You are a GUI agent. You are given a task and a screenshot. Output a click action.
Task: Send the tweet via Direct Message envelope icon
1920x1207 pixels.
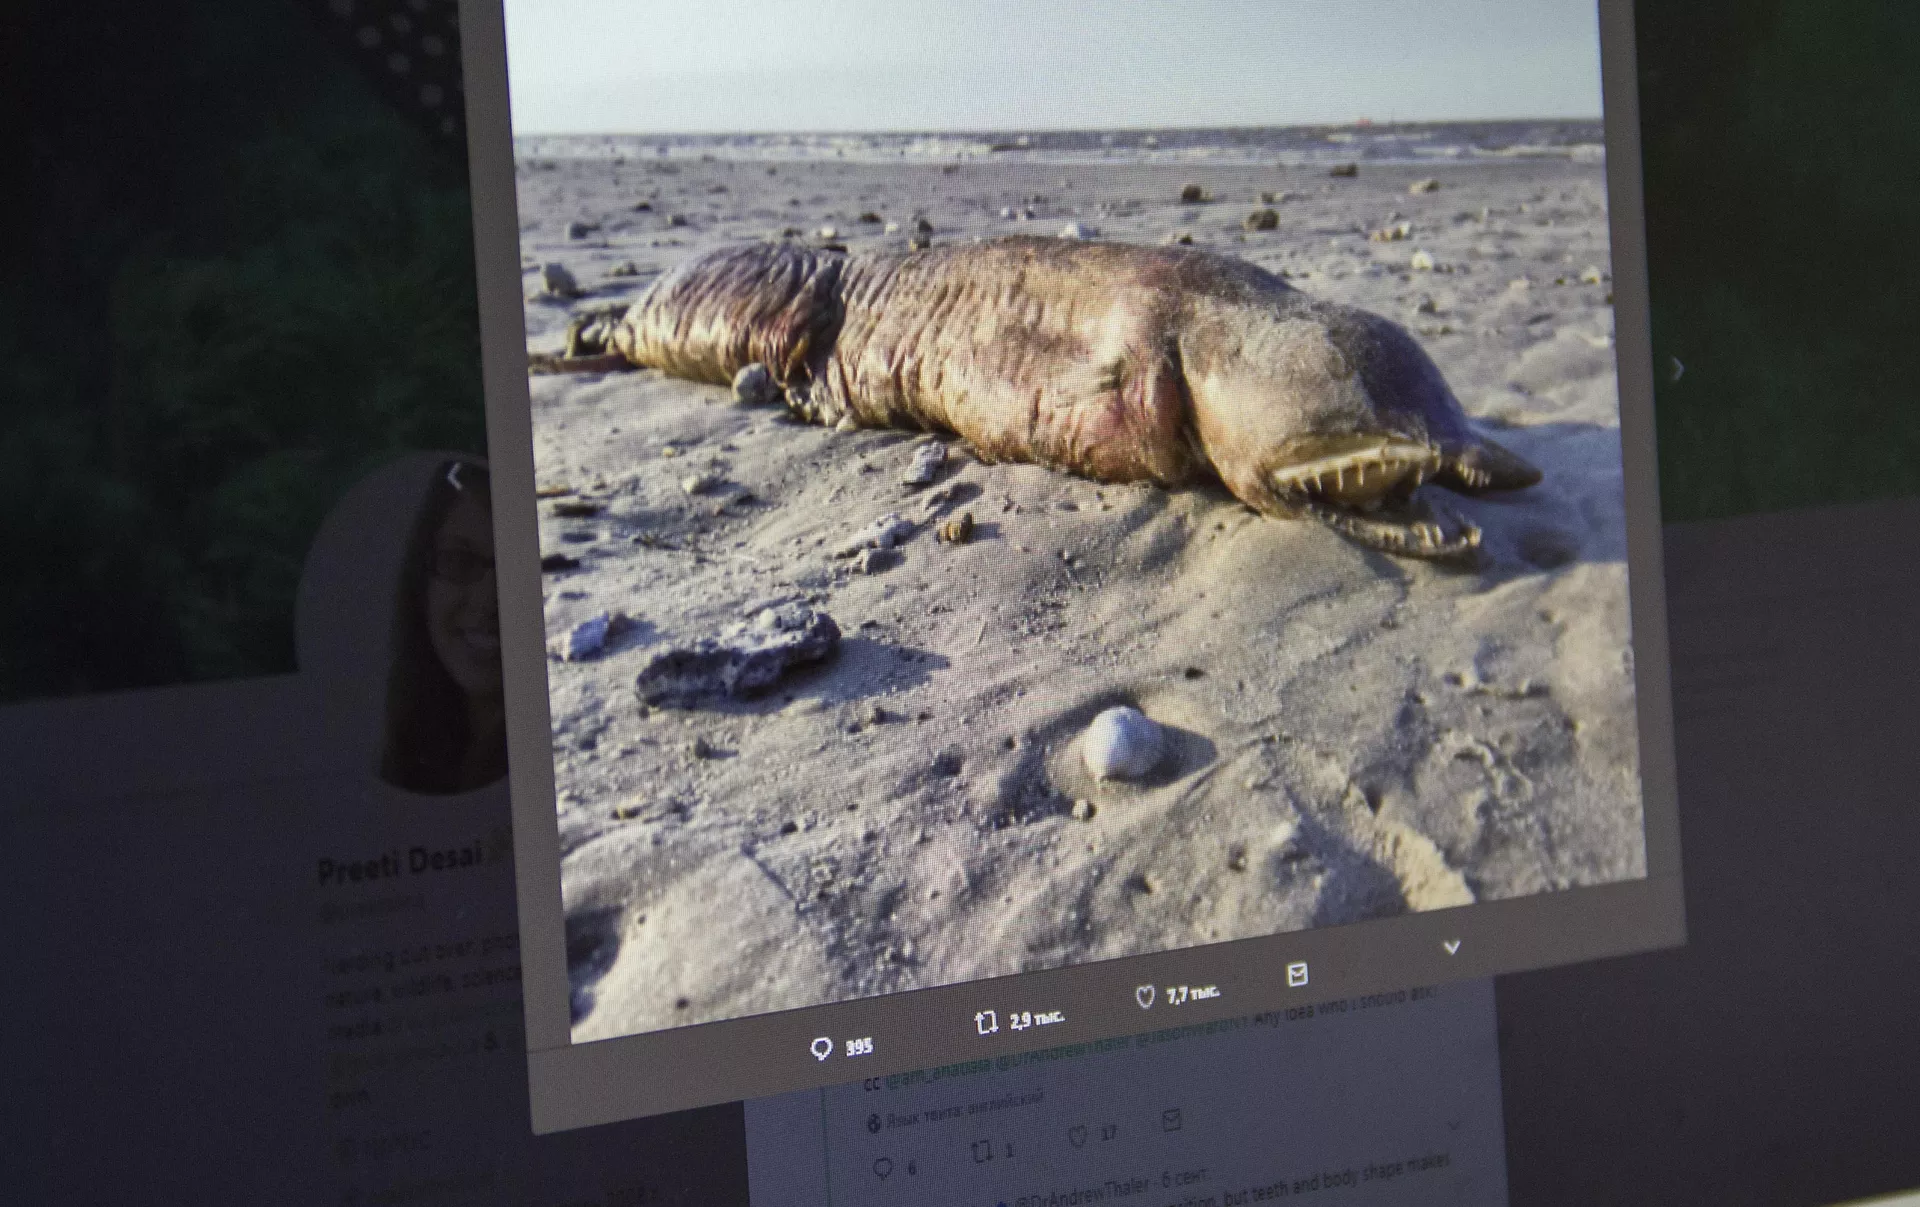[x=1297, y=974]
